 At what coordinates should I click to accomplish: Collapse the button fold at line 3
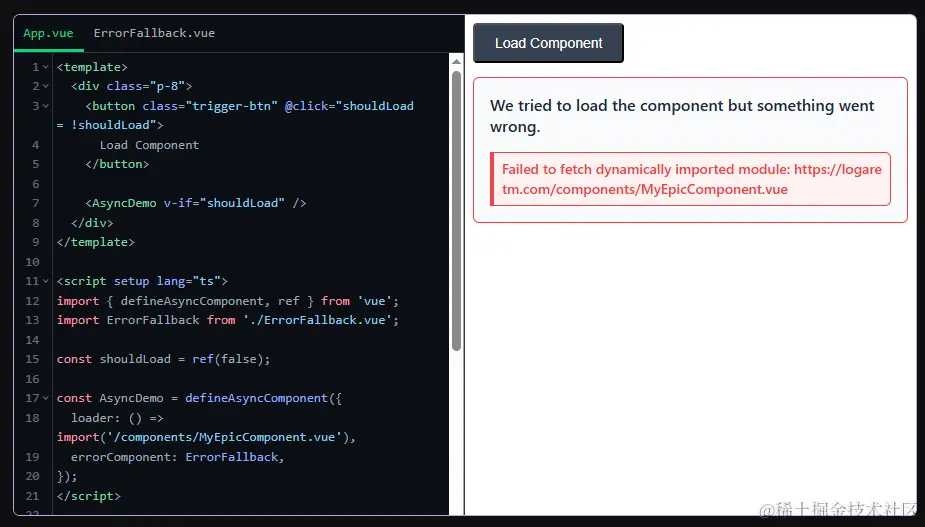[45, 106]
